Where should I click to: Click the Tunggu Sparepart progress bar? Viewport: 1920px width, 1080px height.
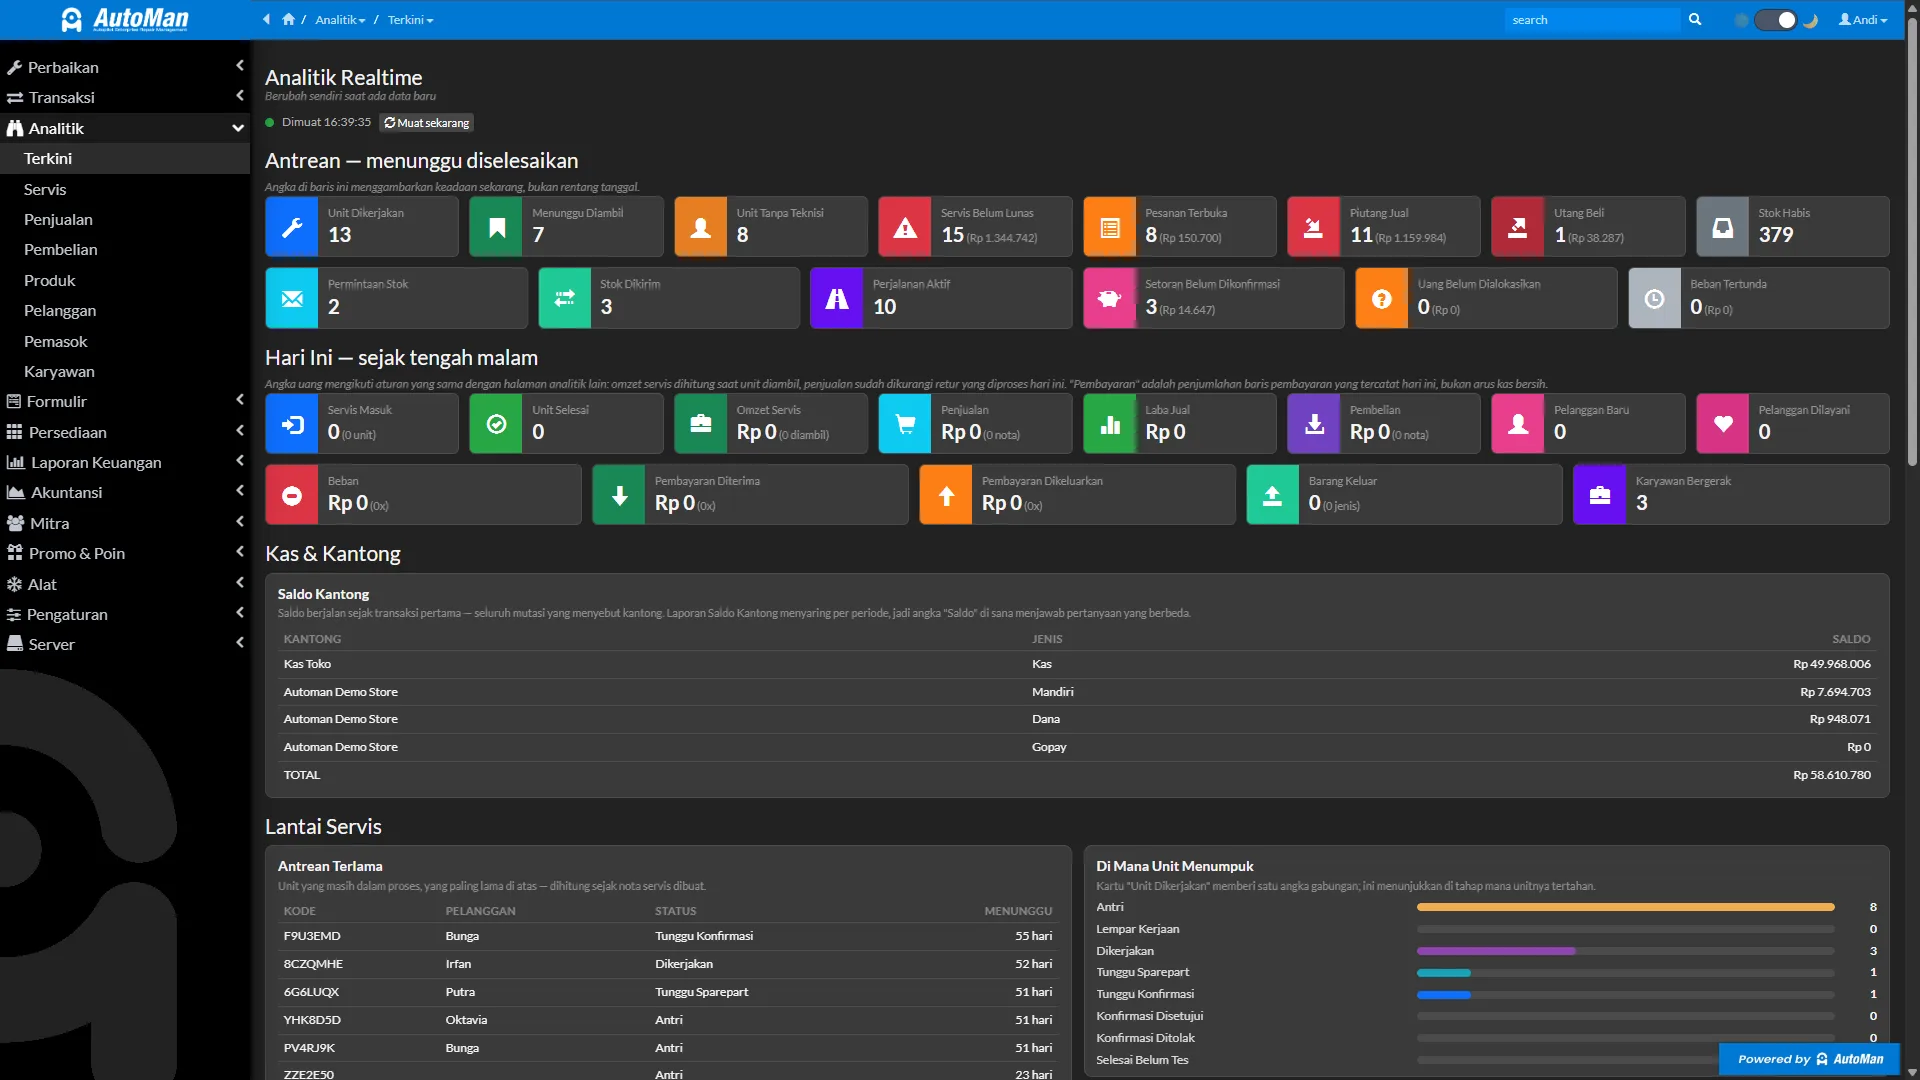pyautogui.click(x=1626, y=972)
